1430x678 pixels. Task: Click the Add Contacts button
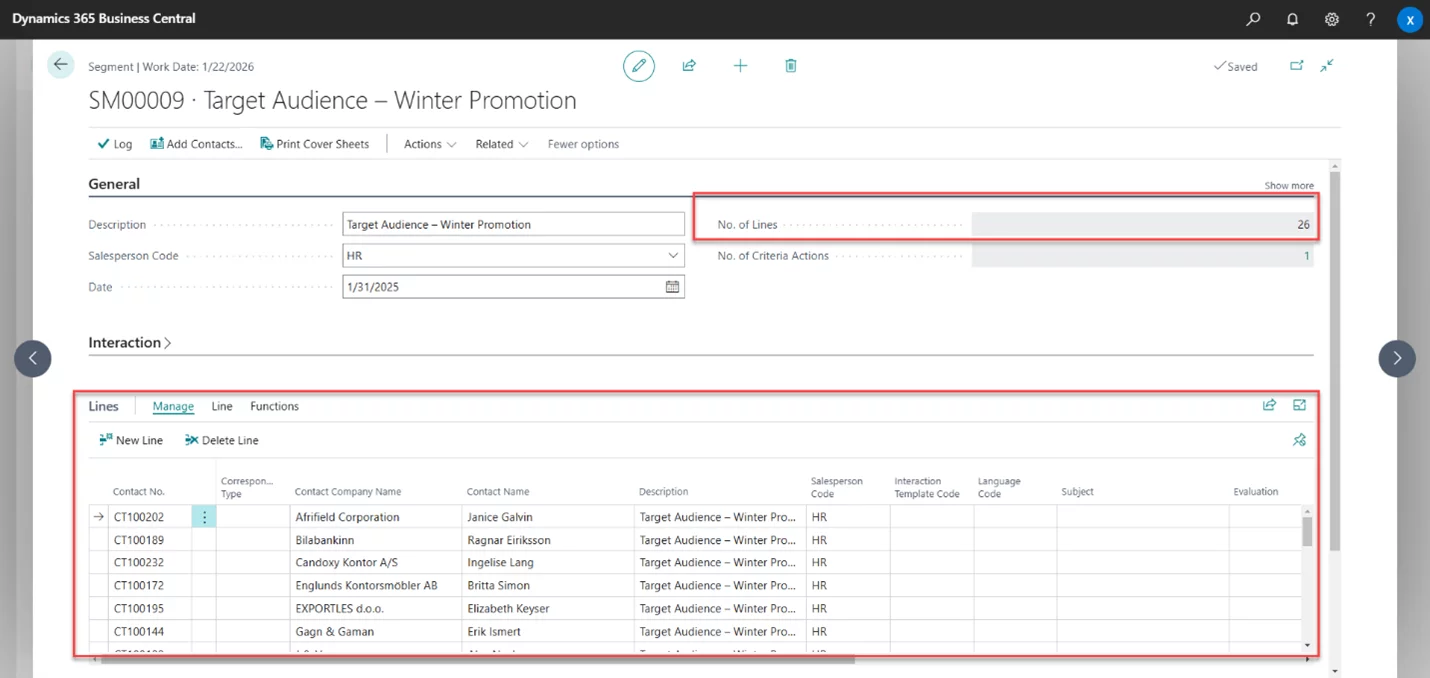coord(196,144)
